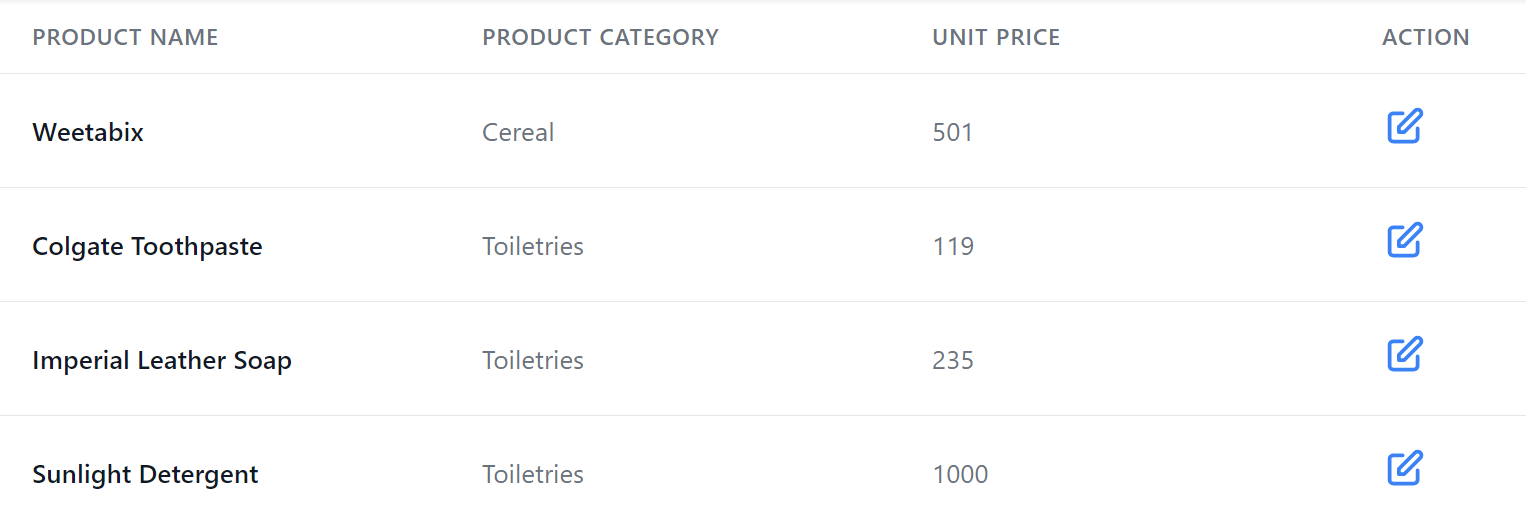Select the Colgate Toothpaste product name
Screen dimensions: 1526x527
(x=147, y=246)
